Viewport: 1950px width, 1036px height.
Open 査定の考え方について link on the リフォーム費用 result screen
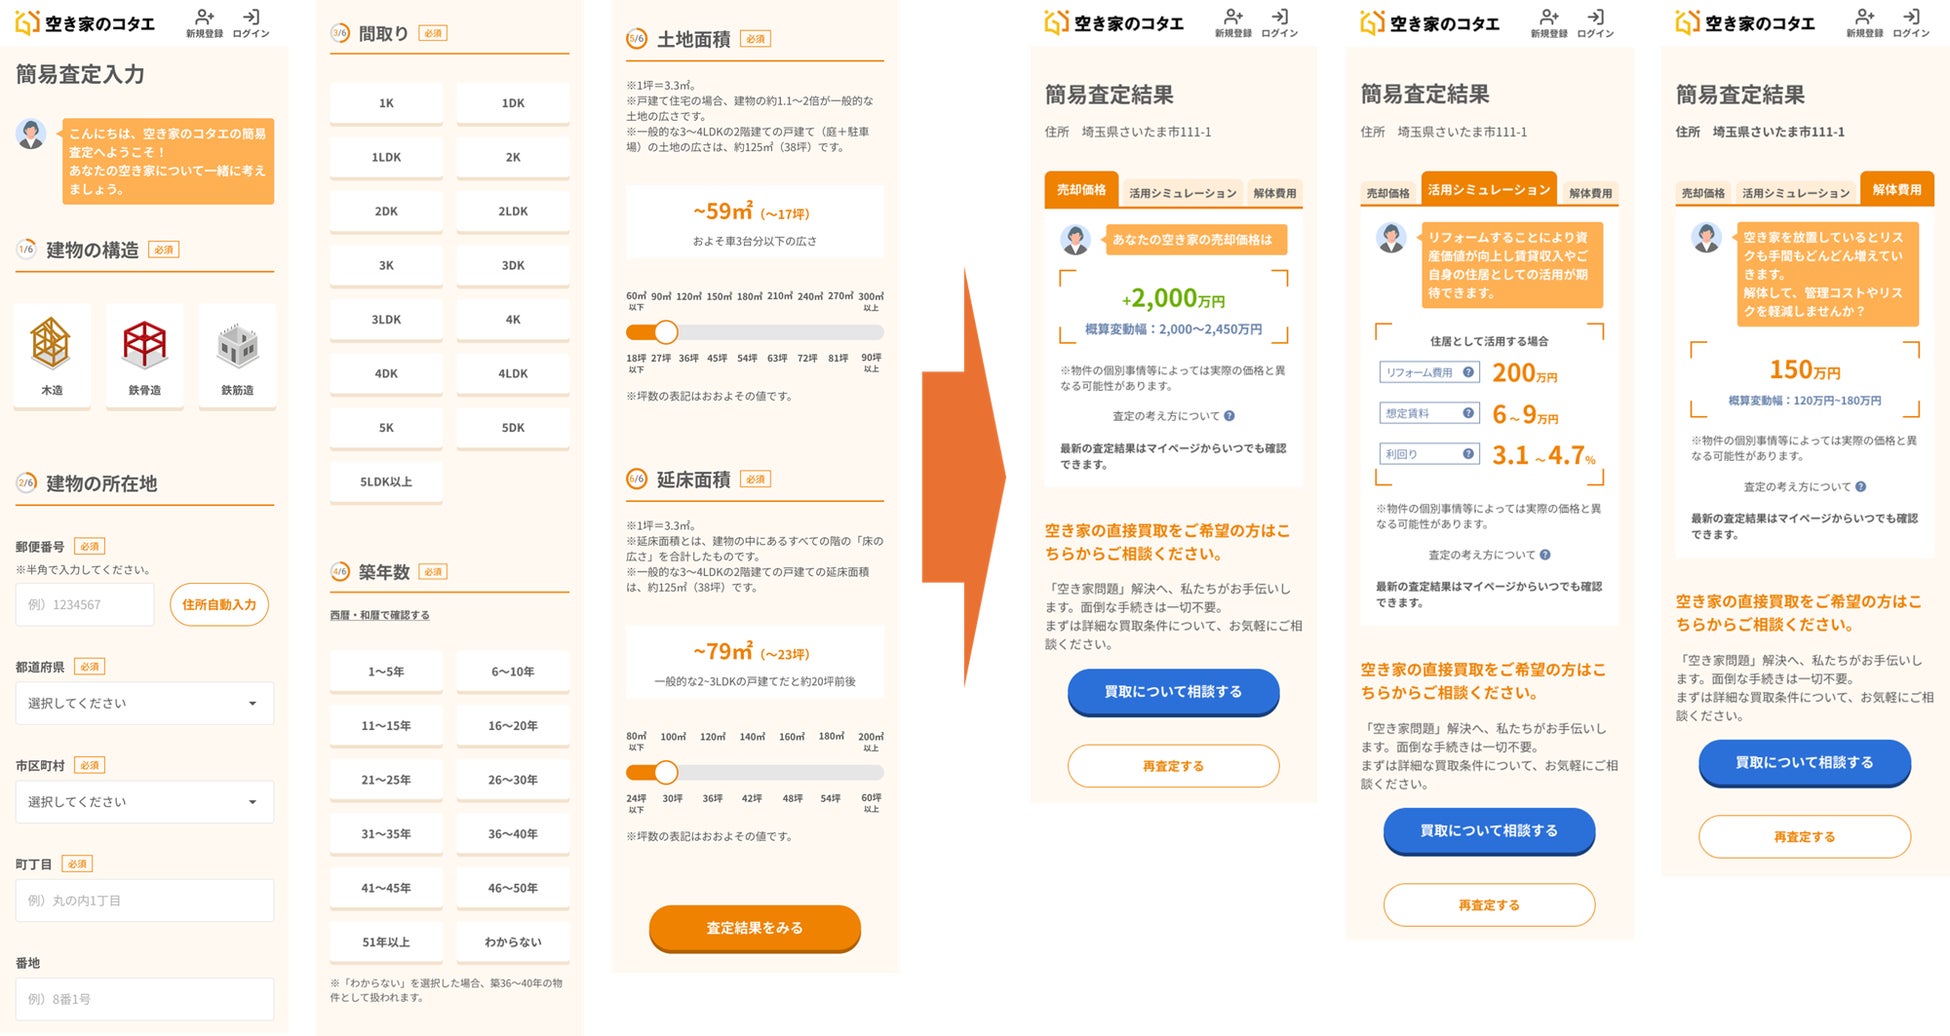(1481, 555)
